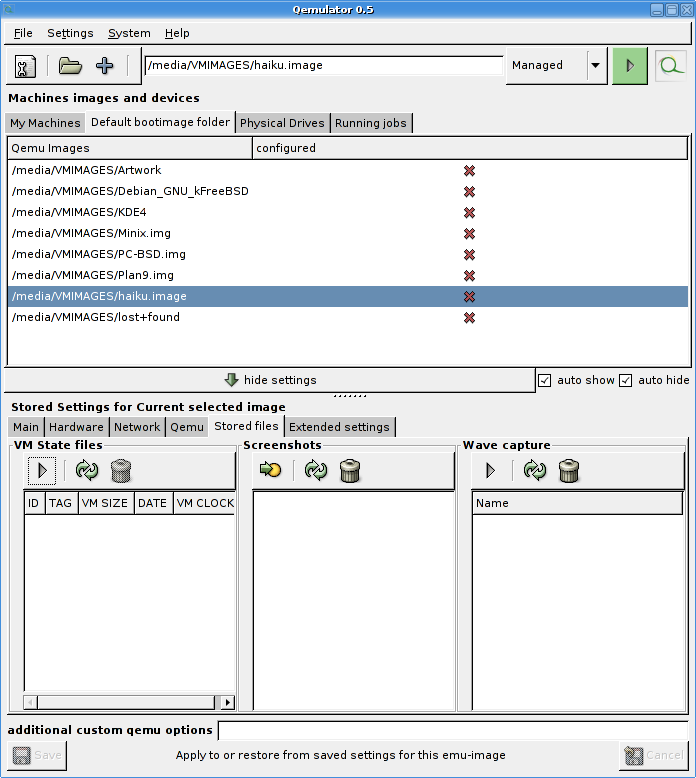The image size is (696, 778).
Task: Sort by Qemu Images column header
Action: [130, 148]
